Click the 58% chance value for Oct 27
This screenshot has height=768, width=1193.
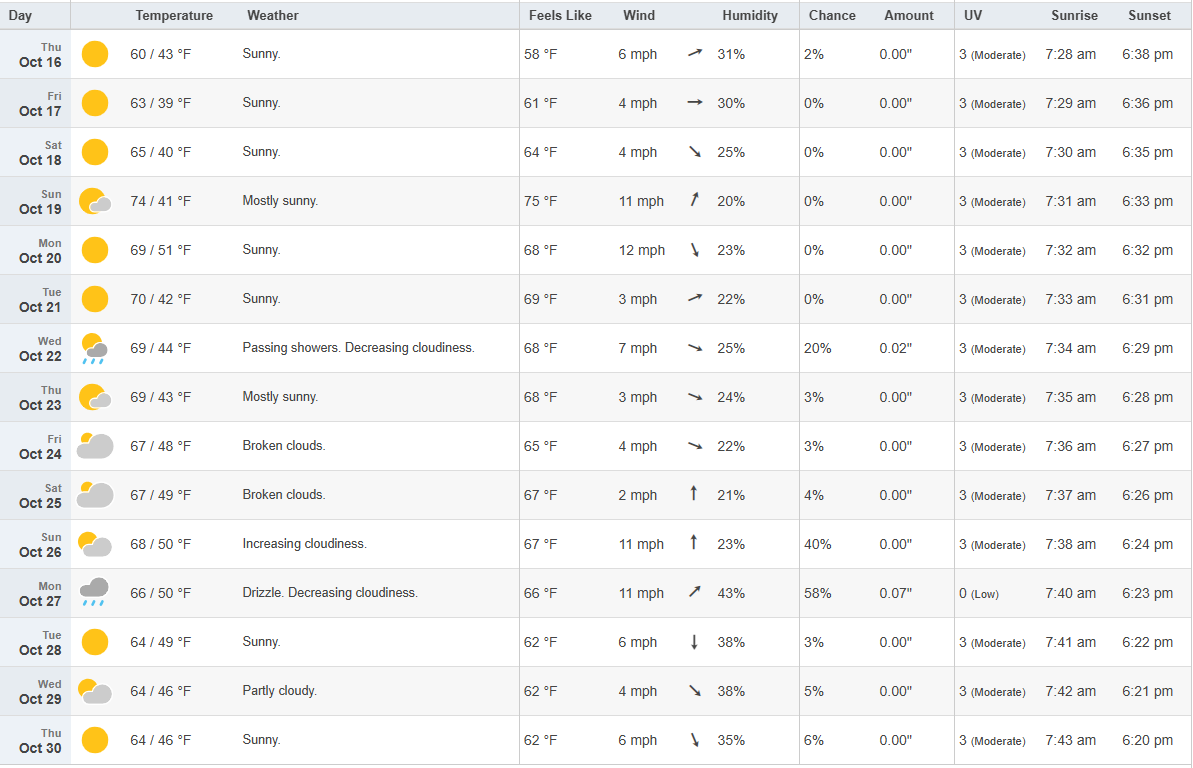coord(817,593)
